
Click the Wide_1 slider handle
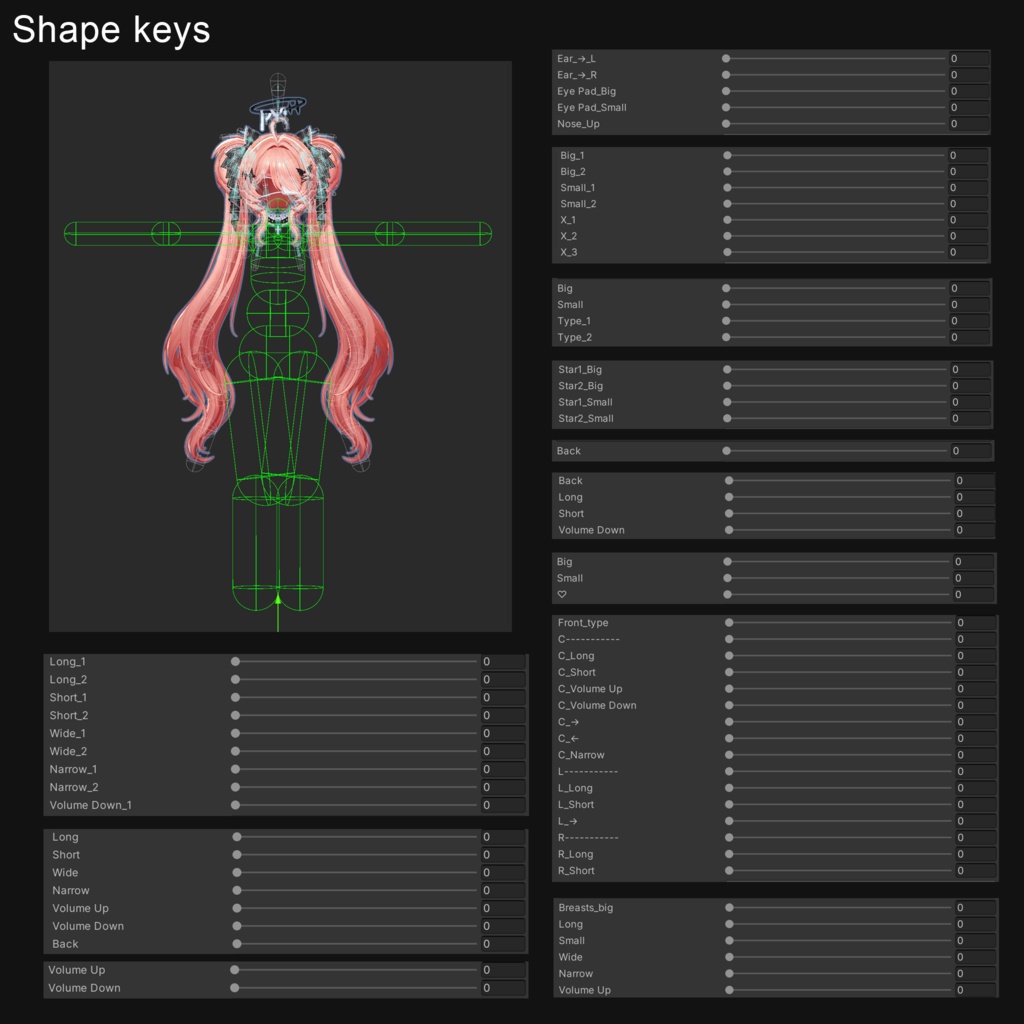pyautogui.click(x=235, y=733)
